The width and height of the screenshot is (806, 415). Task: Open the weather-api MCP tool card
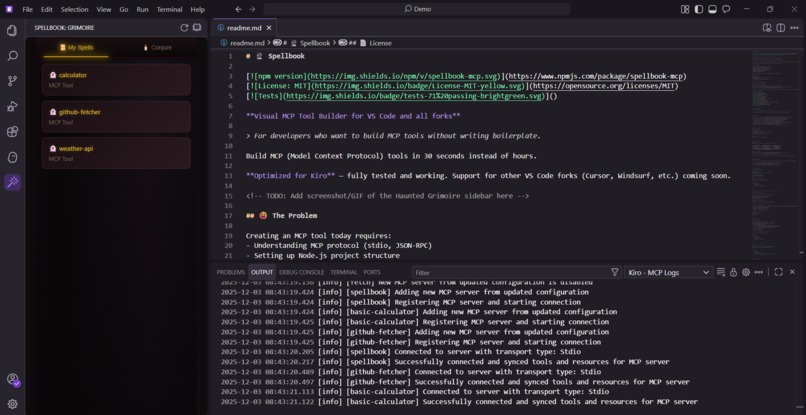(x=116, y=153)
